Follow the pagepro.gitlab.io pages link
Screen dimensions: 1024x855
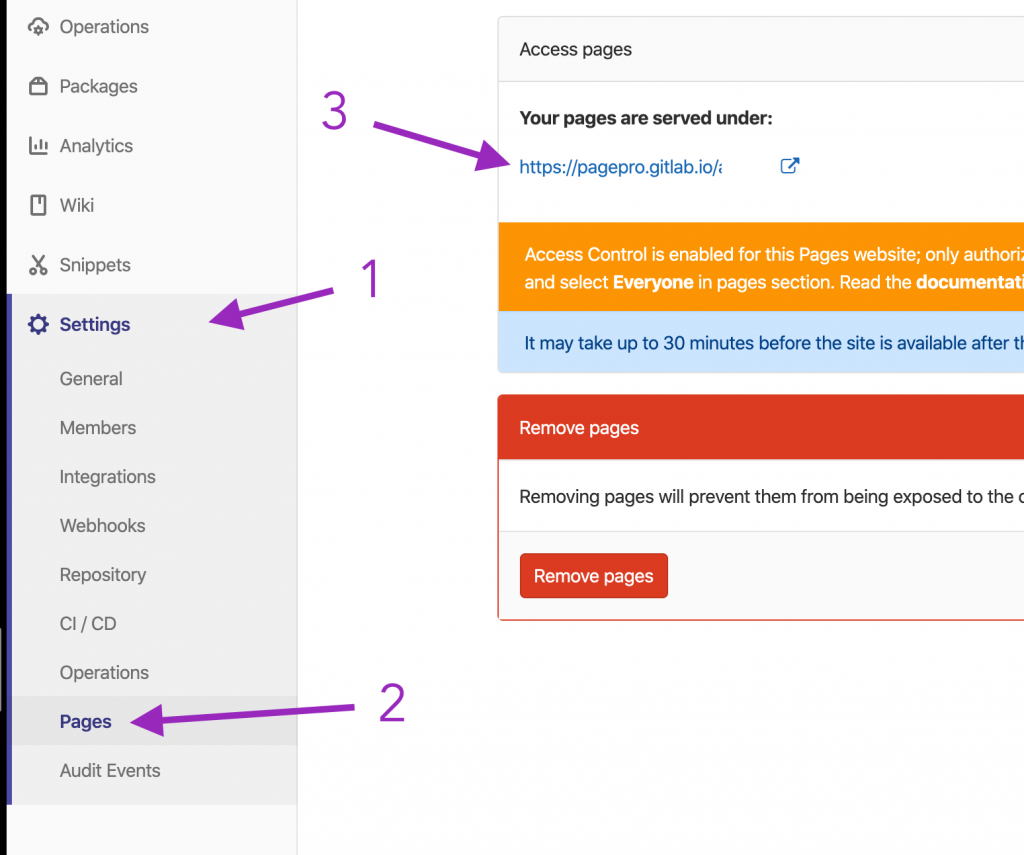point(620,167)
